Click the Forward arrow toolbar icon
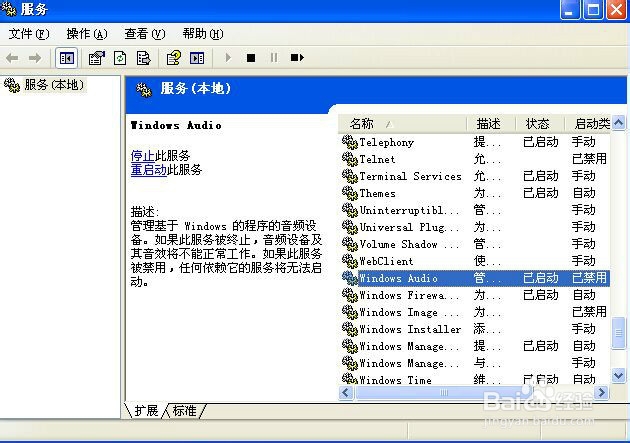 35,58
